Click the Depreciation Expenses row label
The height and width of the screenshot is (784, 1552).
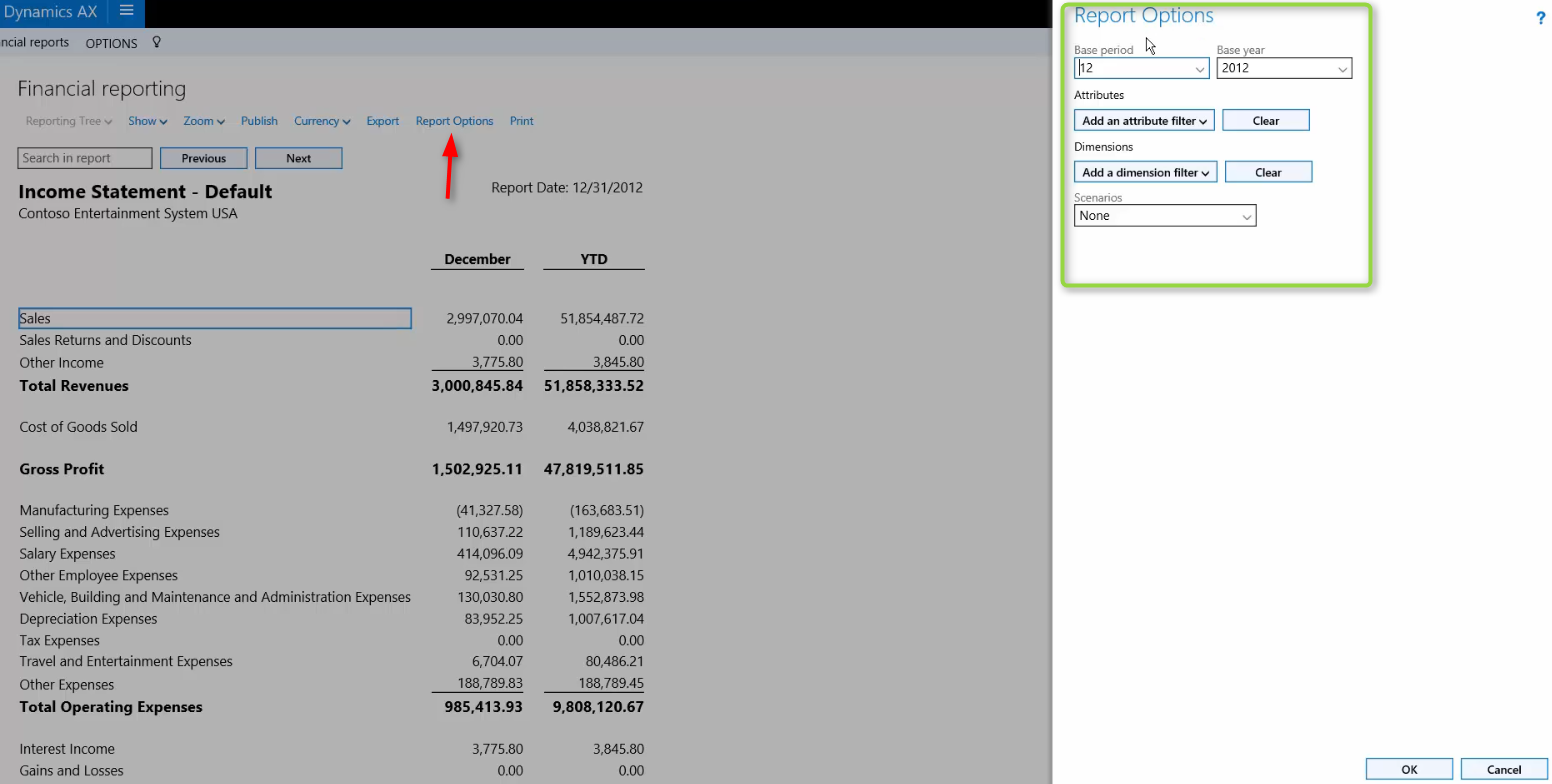[88, 619]
